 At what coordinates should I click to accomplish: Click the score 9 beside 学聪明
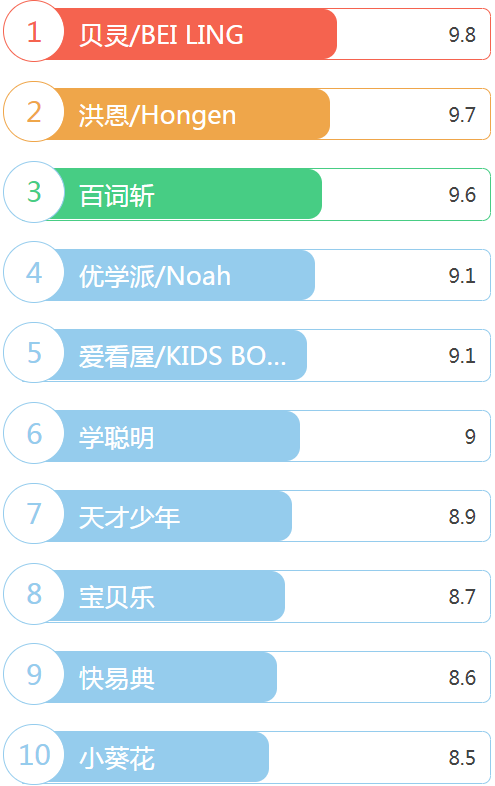[x=470, y=437]
